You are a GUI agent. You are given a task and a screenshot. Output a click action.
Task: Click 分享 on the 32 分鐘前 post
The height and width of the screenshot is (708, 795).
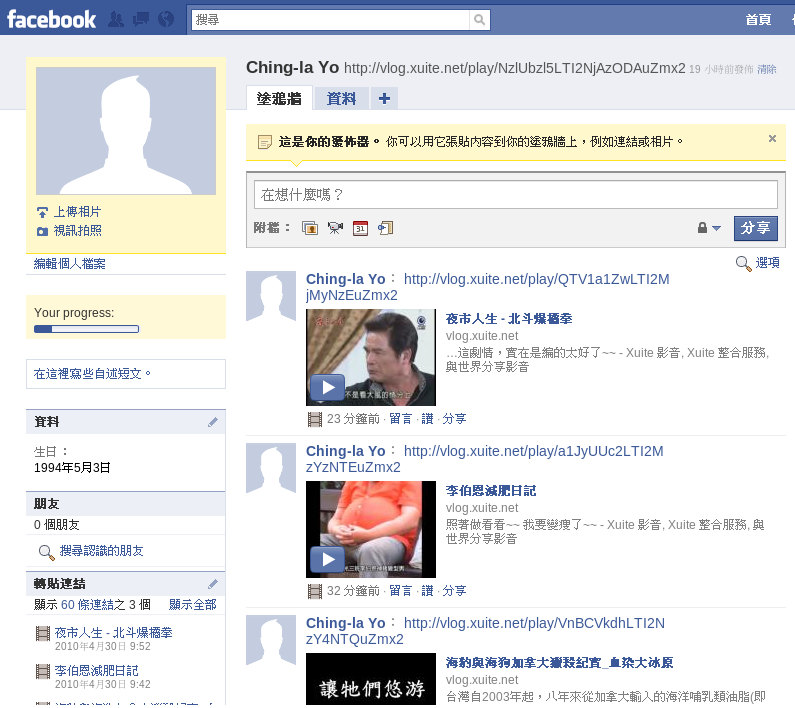(454, 591)
